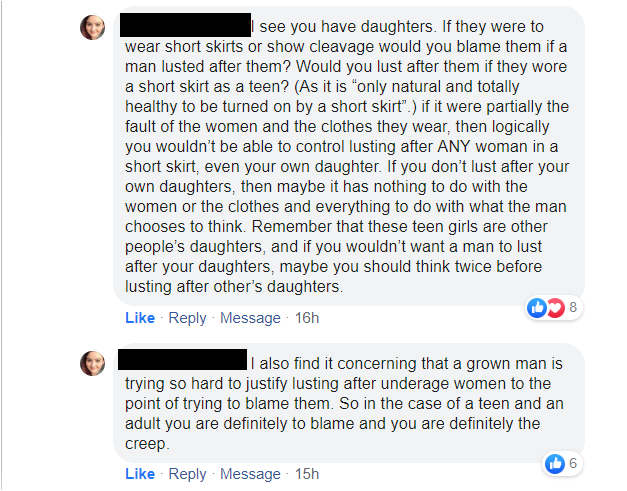This screenshot has width=627, height=491.
Task: Open the reaction count 6 list
Action: (573, 463)
